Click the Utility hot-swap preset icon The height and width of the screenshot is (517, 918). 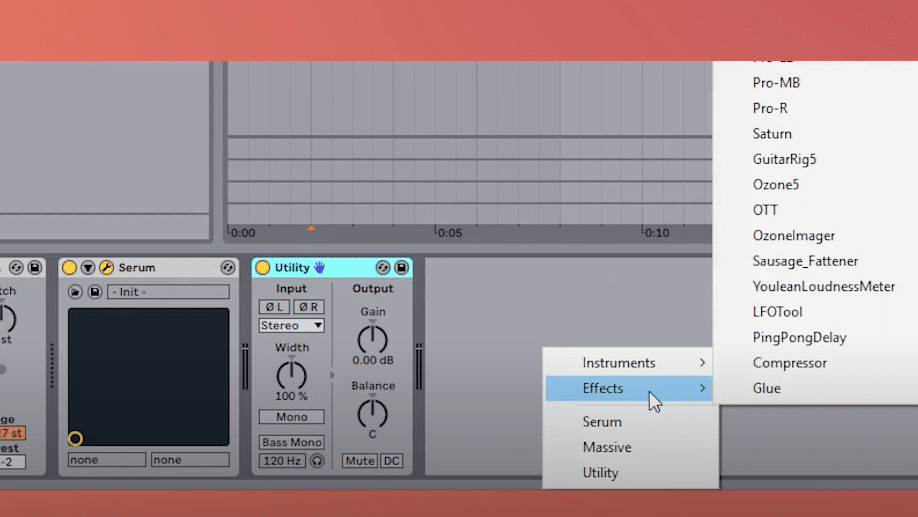pyautogui.click(x=382, y=268)
